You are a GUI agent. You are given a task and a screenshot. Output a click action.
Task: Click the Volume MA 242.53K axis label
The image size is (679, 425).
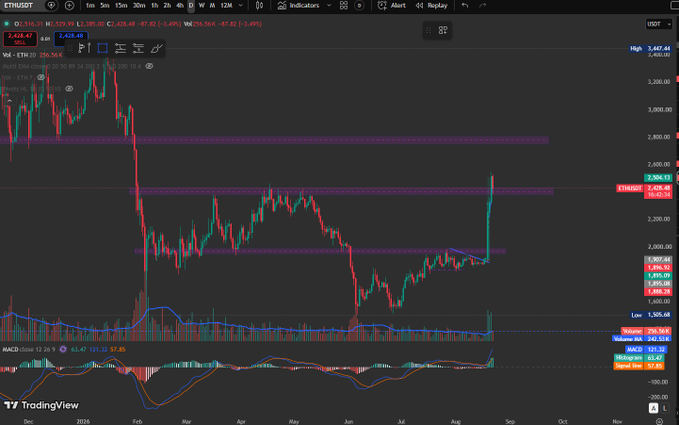[x=642, y=339]
